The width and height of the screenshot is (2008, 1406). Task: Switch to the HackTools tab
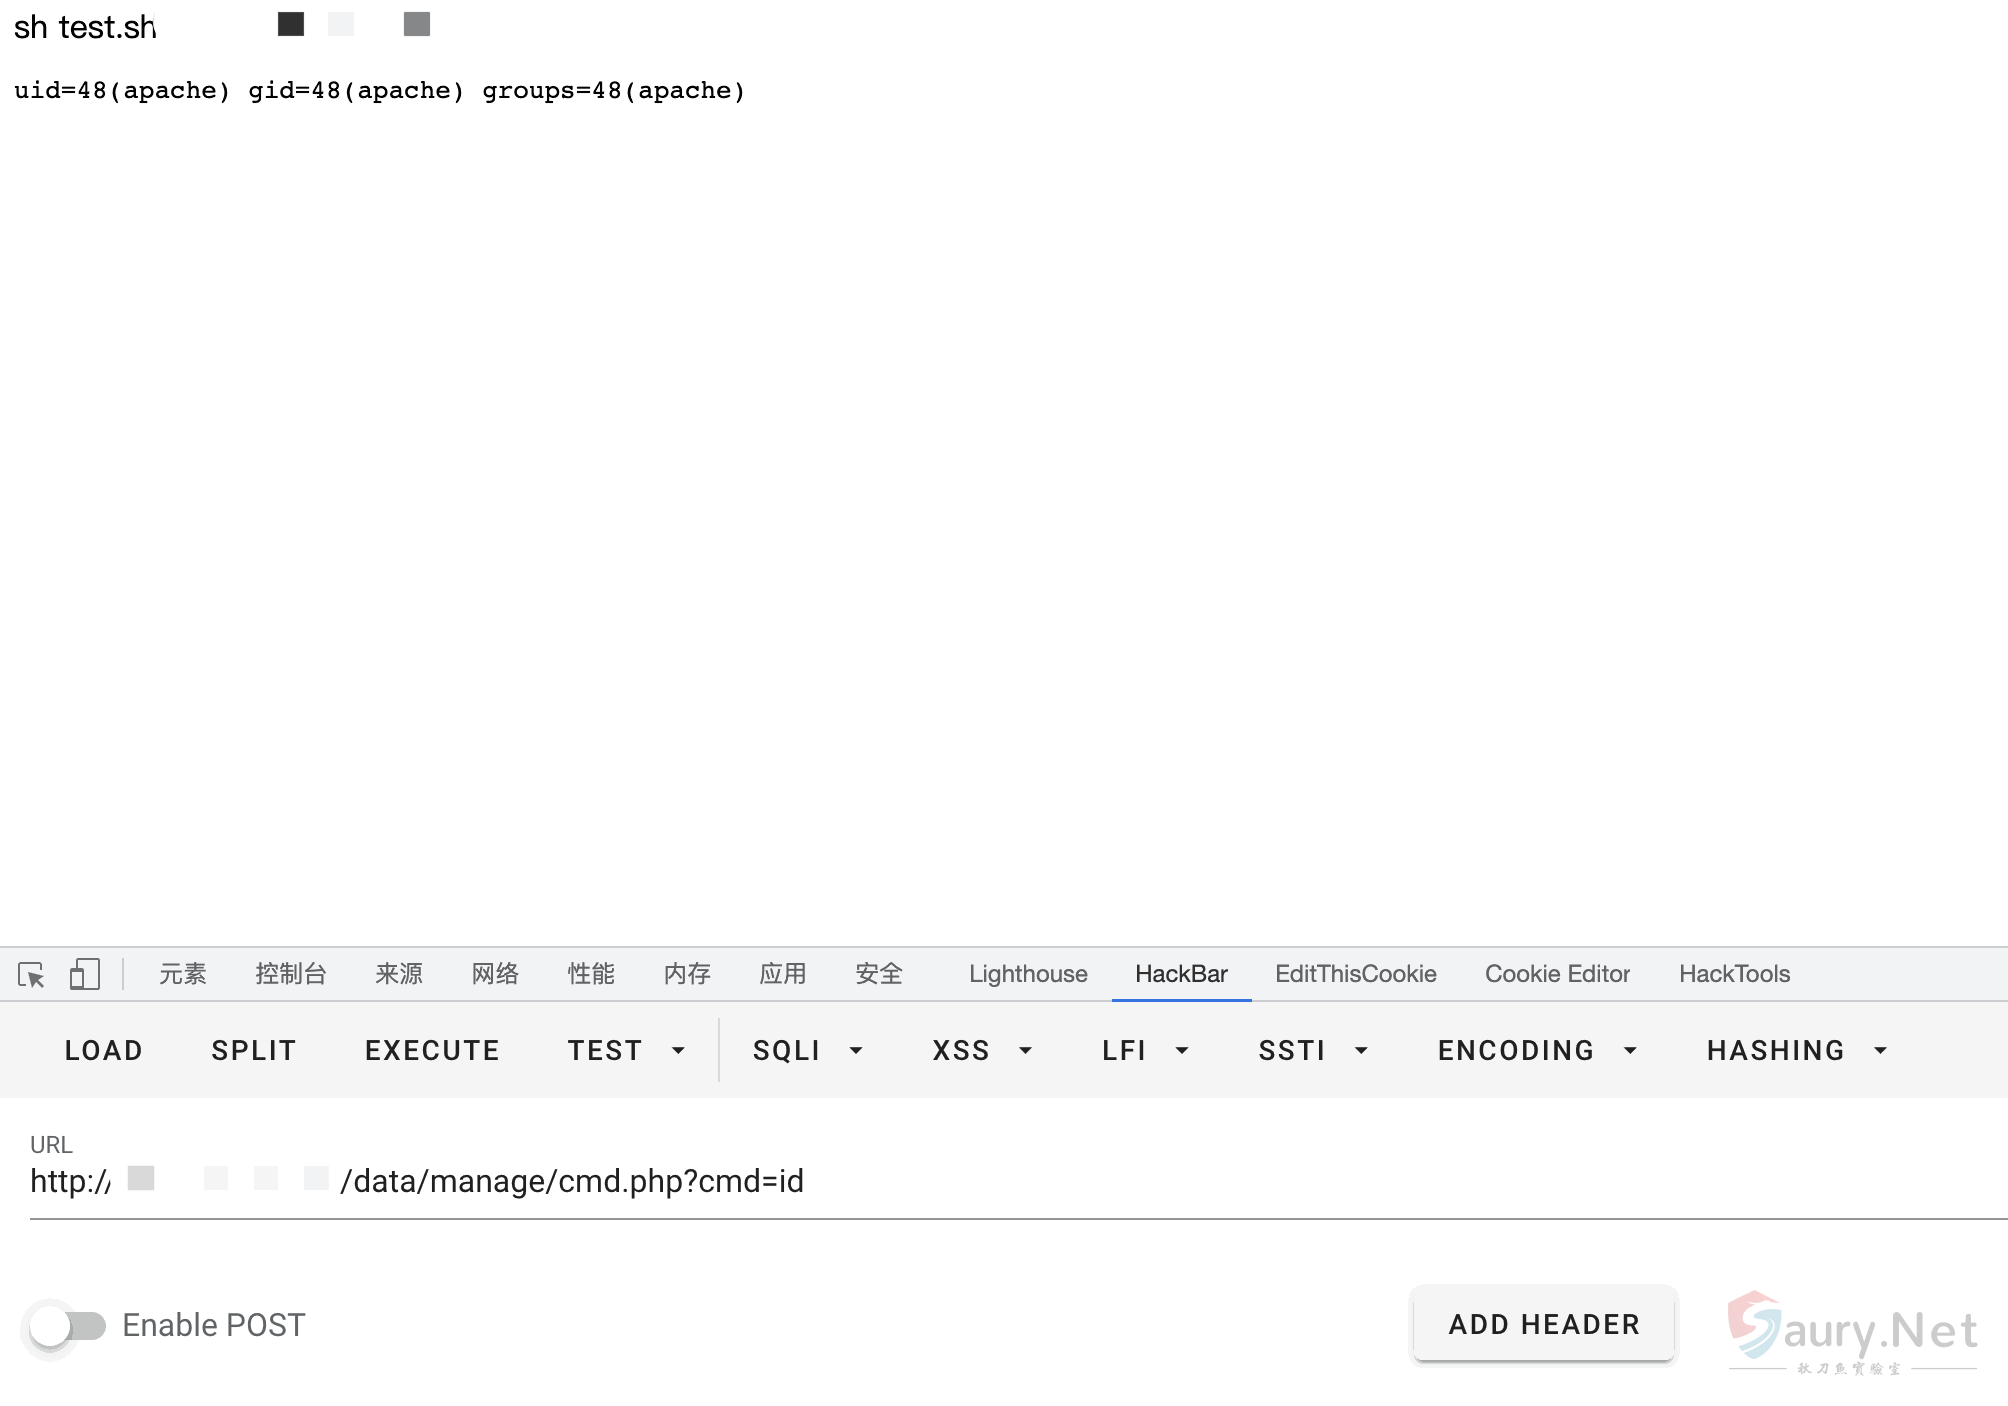[1734, 974]
